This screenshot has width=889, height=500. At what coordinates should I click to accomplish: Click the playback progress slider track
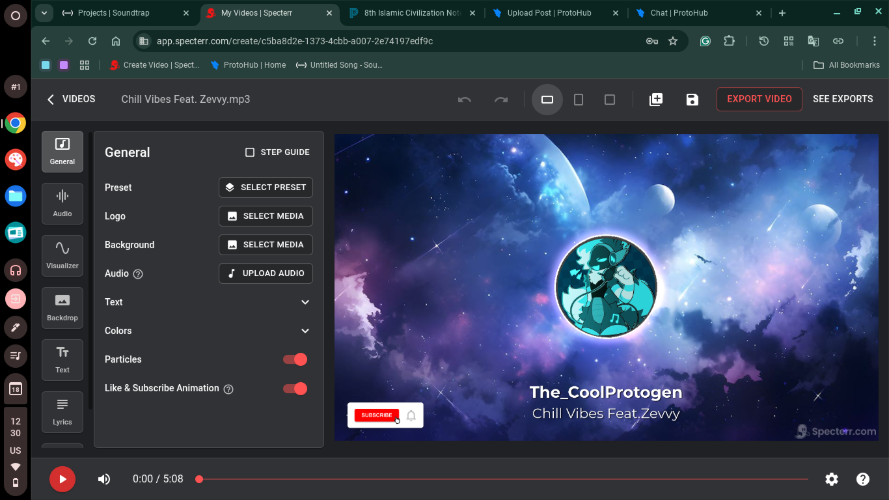[x=500, y=479]
